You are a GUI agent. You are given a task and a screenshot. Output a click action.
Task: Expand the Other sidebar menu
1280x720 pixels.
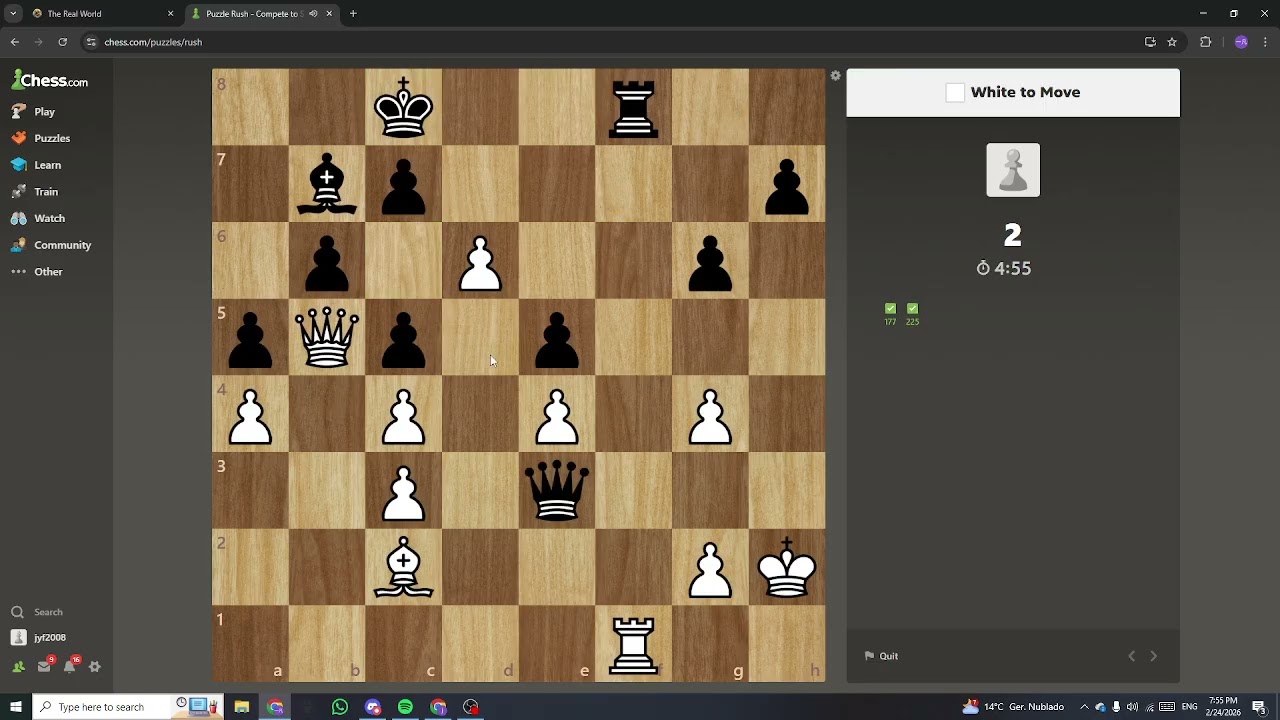pyautogui.click(x=37, y=272)
